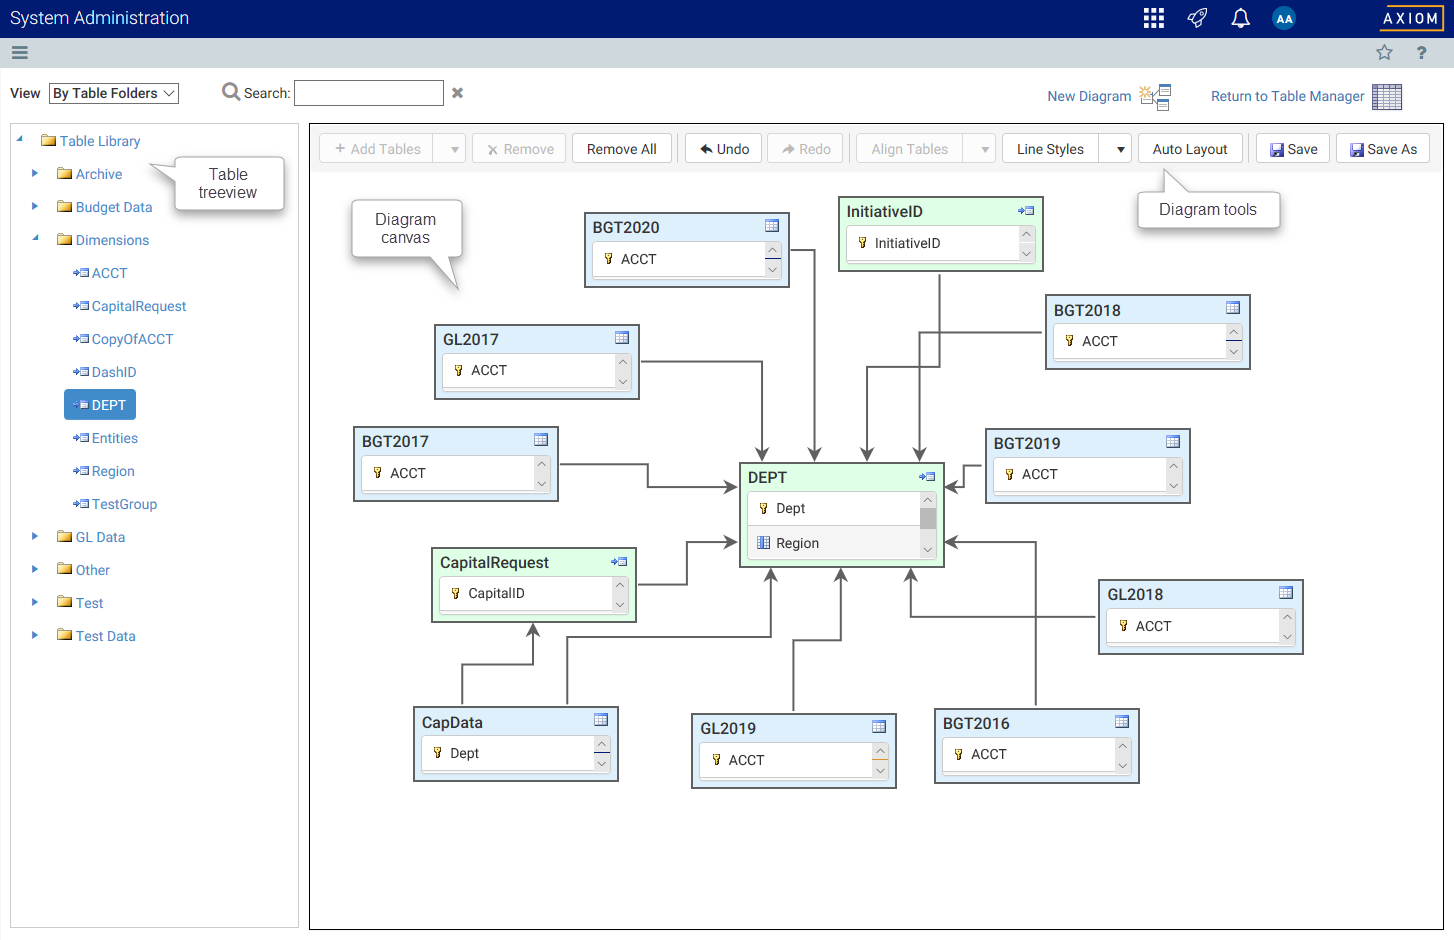Click the Return to Table Manager grid icon
This screenshot has width=1454, height=940.
point(1386,96)
